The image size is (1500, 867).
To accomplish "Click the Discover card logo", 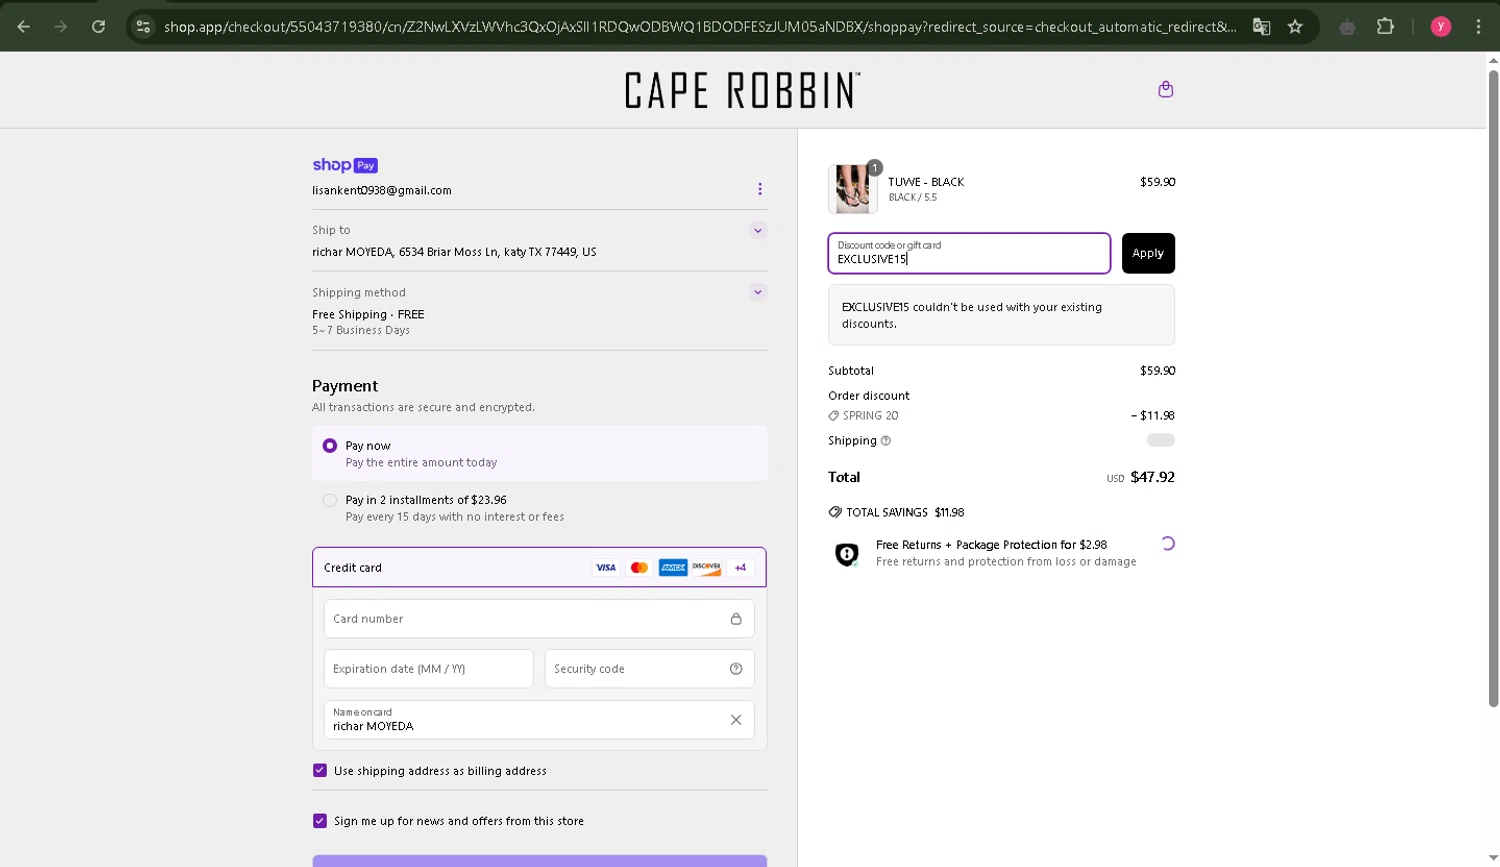I will tap(706, 567).
